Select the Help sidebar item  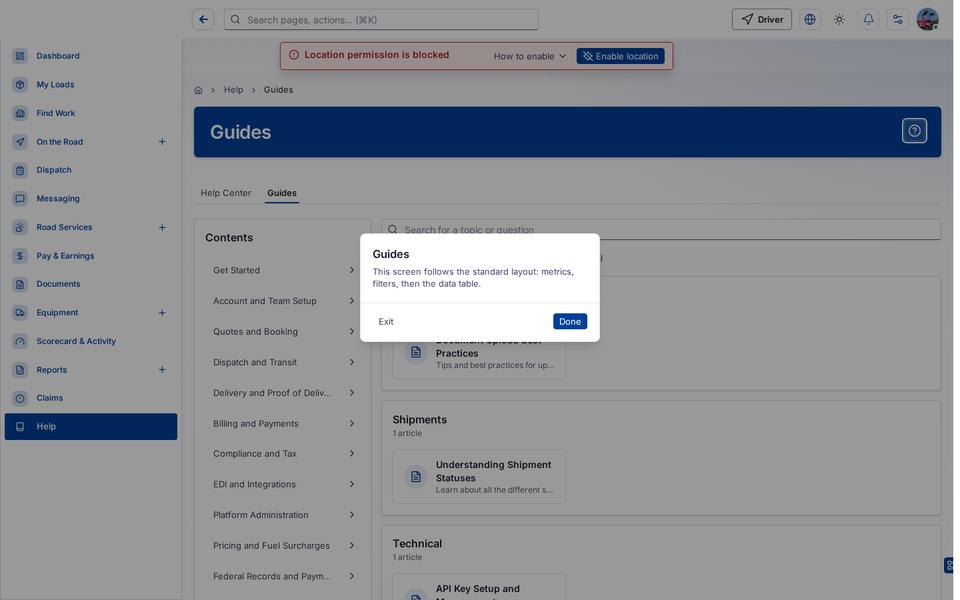[91, 427]
